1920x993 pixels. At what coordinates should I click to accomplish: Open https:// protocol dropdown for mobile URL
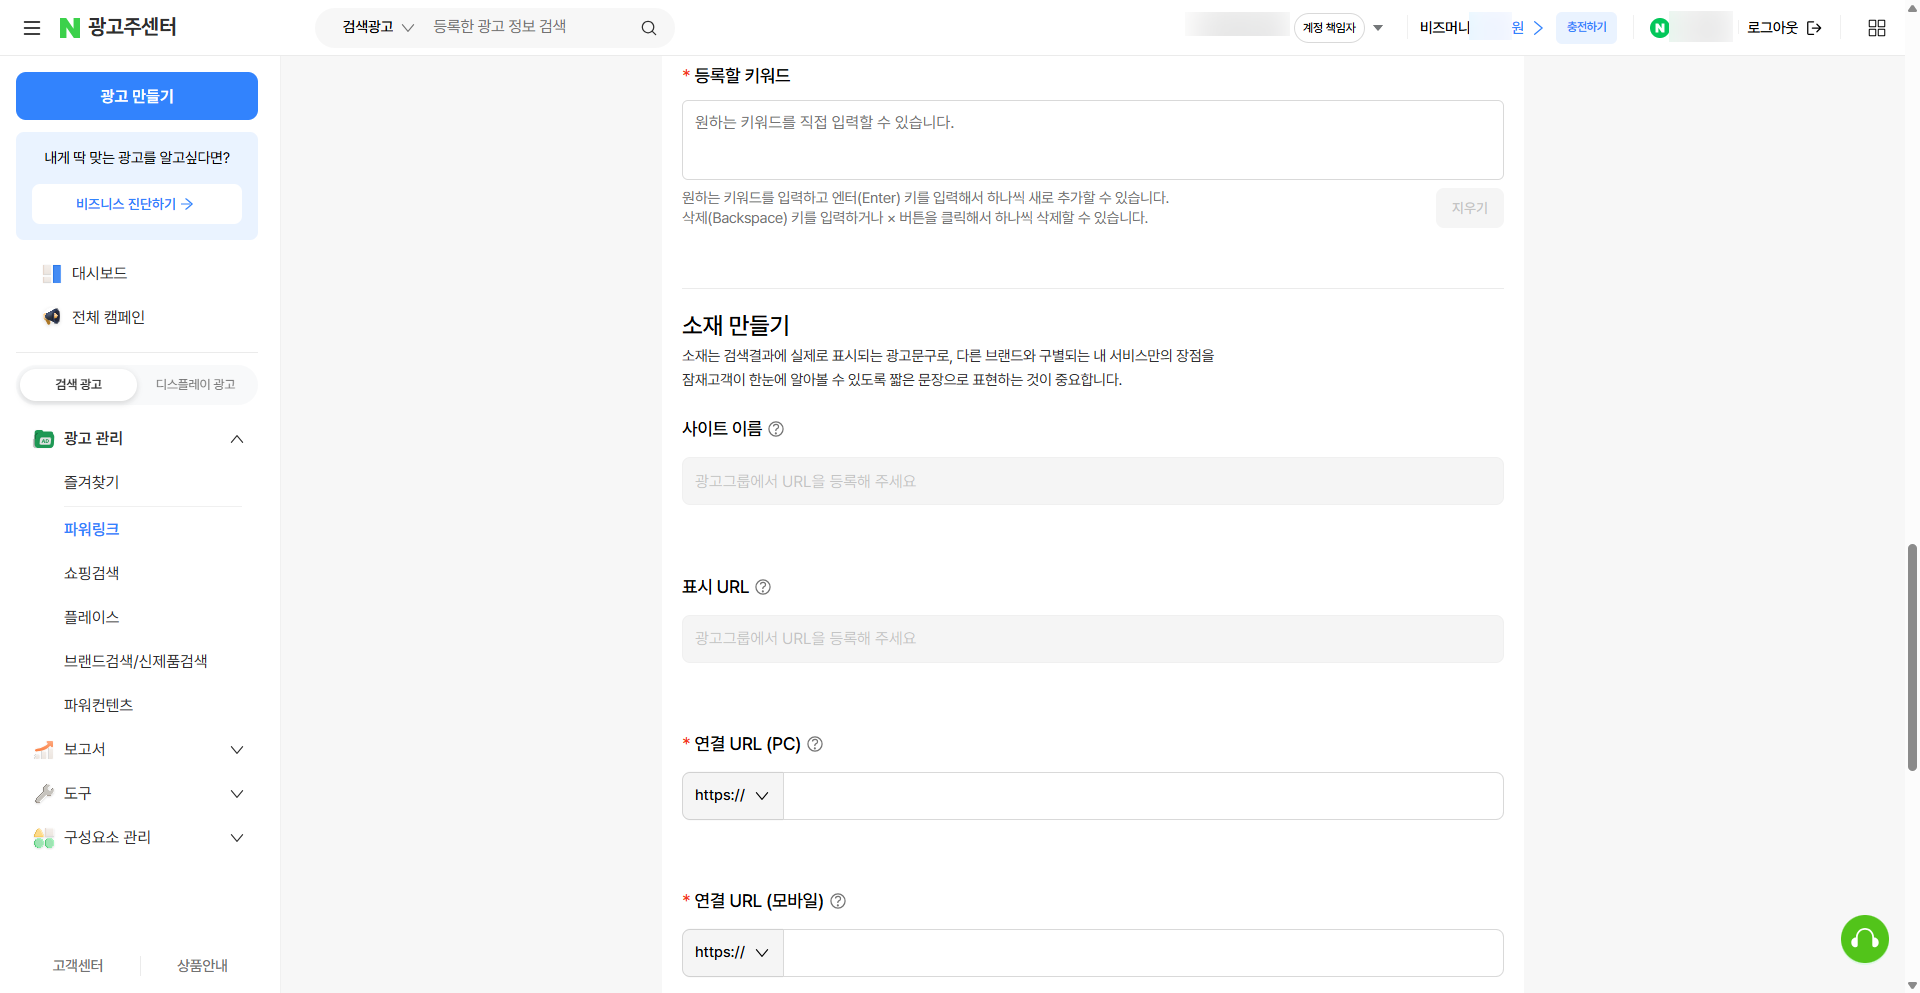[x=732, y=953]
